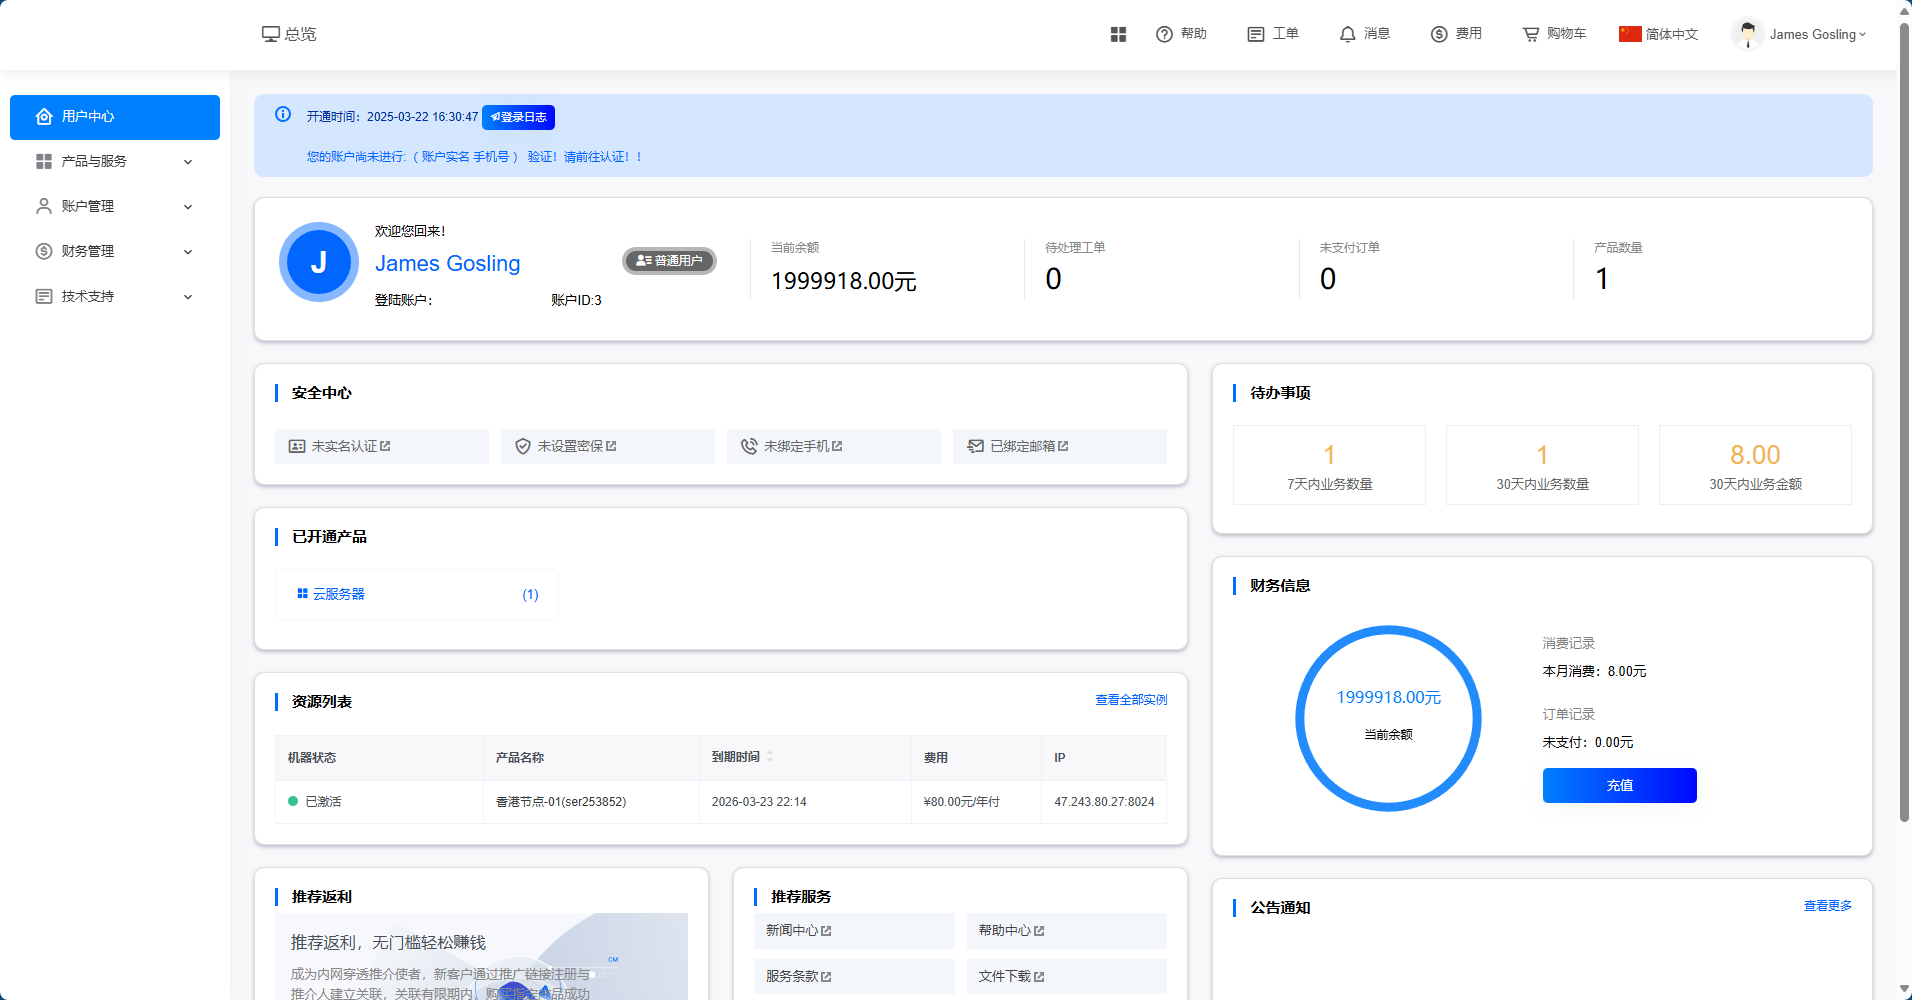Viewport: 1912px width, 1000px height.
Task: Open the 帮助 help icon
Action: 1164,34
